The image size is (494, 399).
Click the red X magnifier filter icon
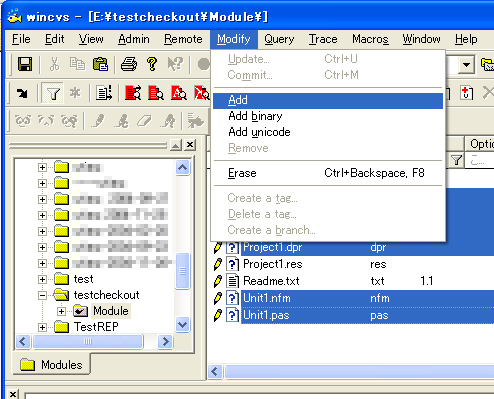point(202,93)
